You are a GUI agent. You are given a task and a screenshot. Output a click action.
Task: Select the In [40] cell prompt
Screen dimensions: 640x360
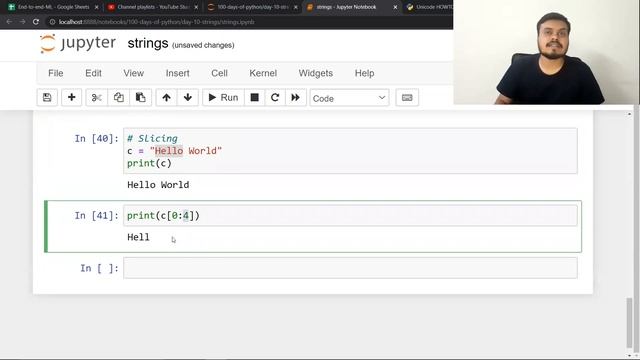point(96,139)
